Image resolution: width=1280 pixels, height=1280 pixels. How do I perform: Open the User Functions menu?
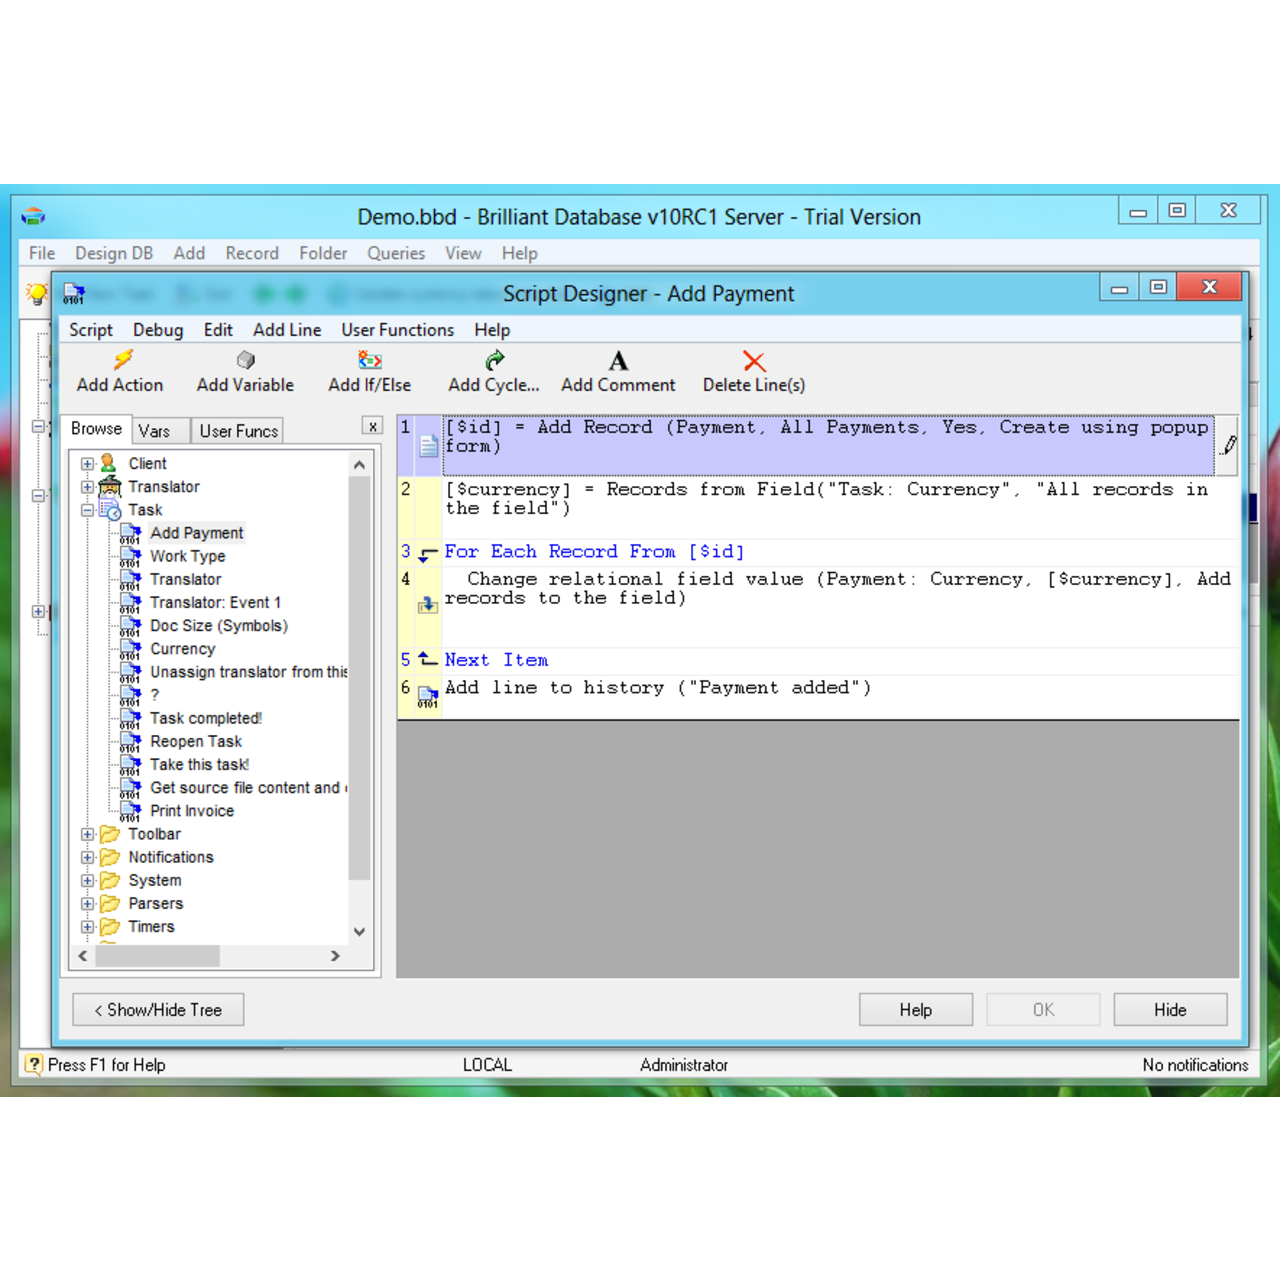pyautogui.click(x=397, y=330)
